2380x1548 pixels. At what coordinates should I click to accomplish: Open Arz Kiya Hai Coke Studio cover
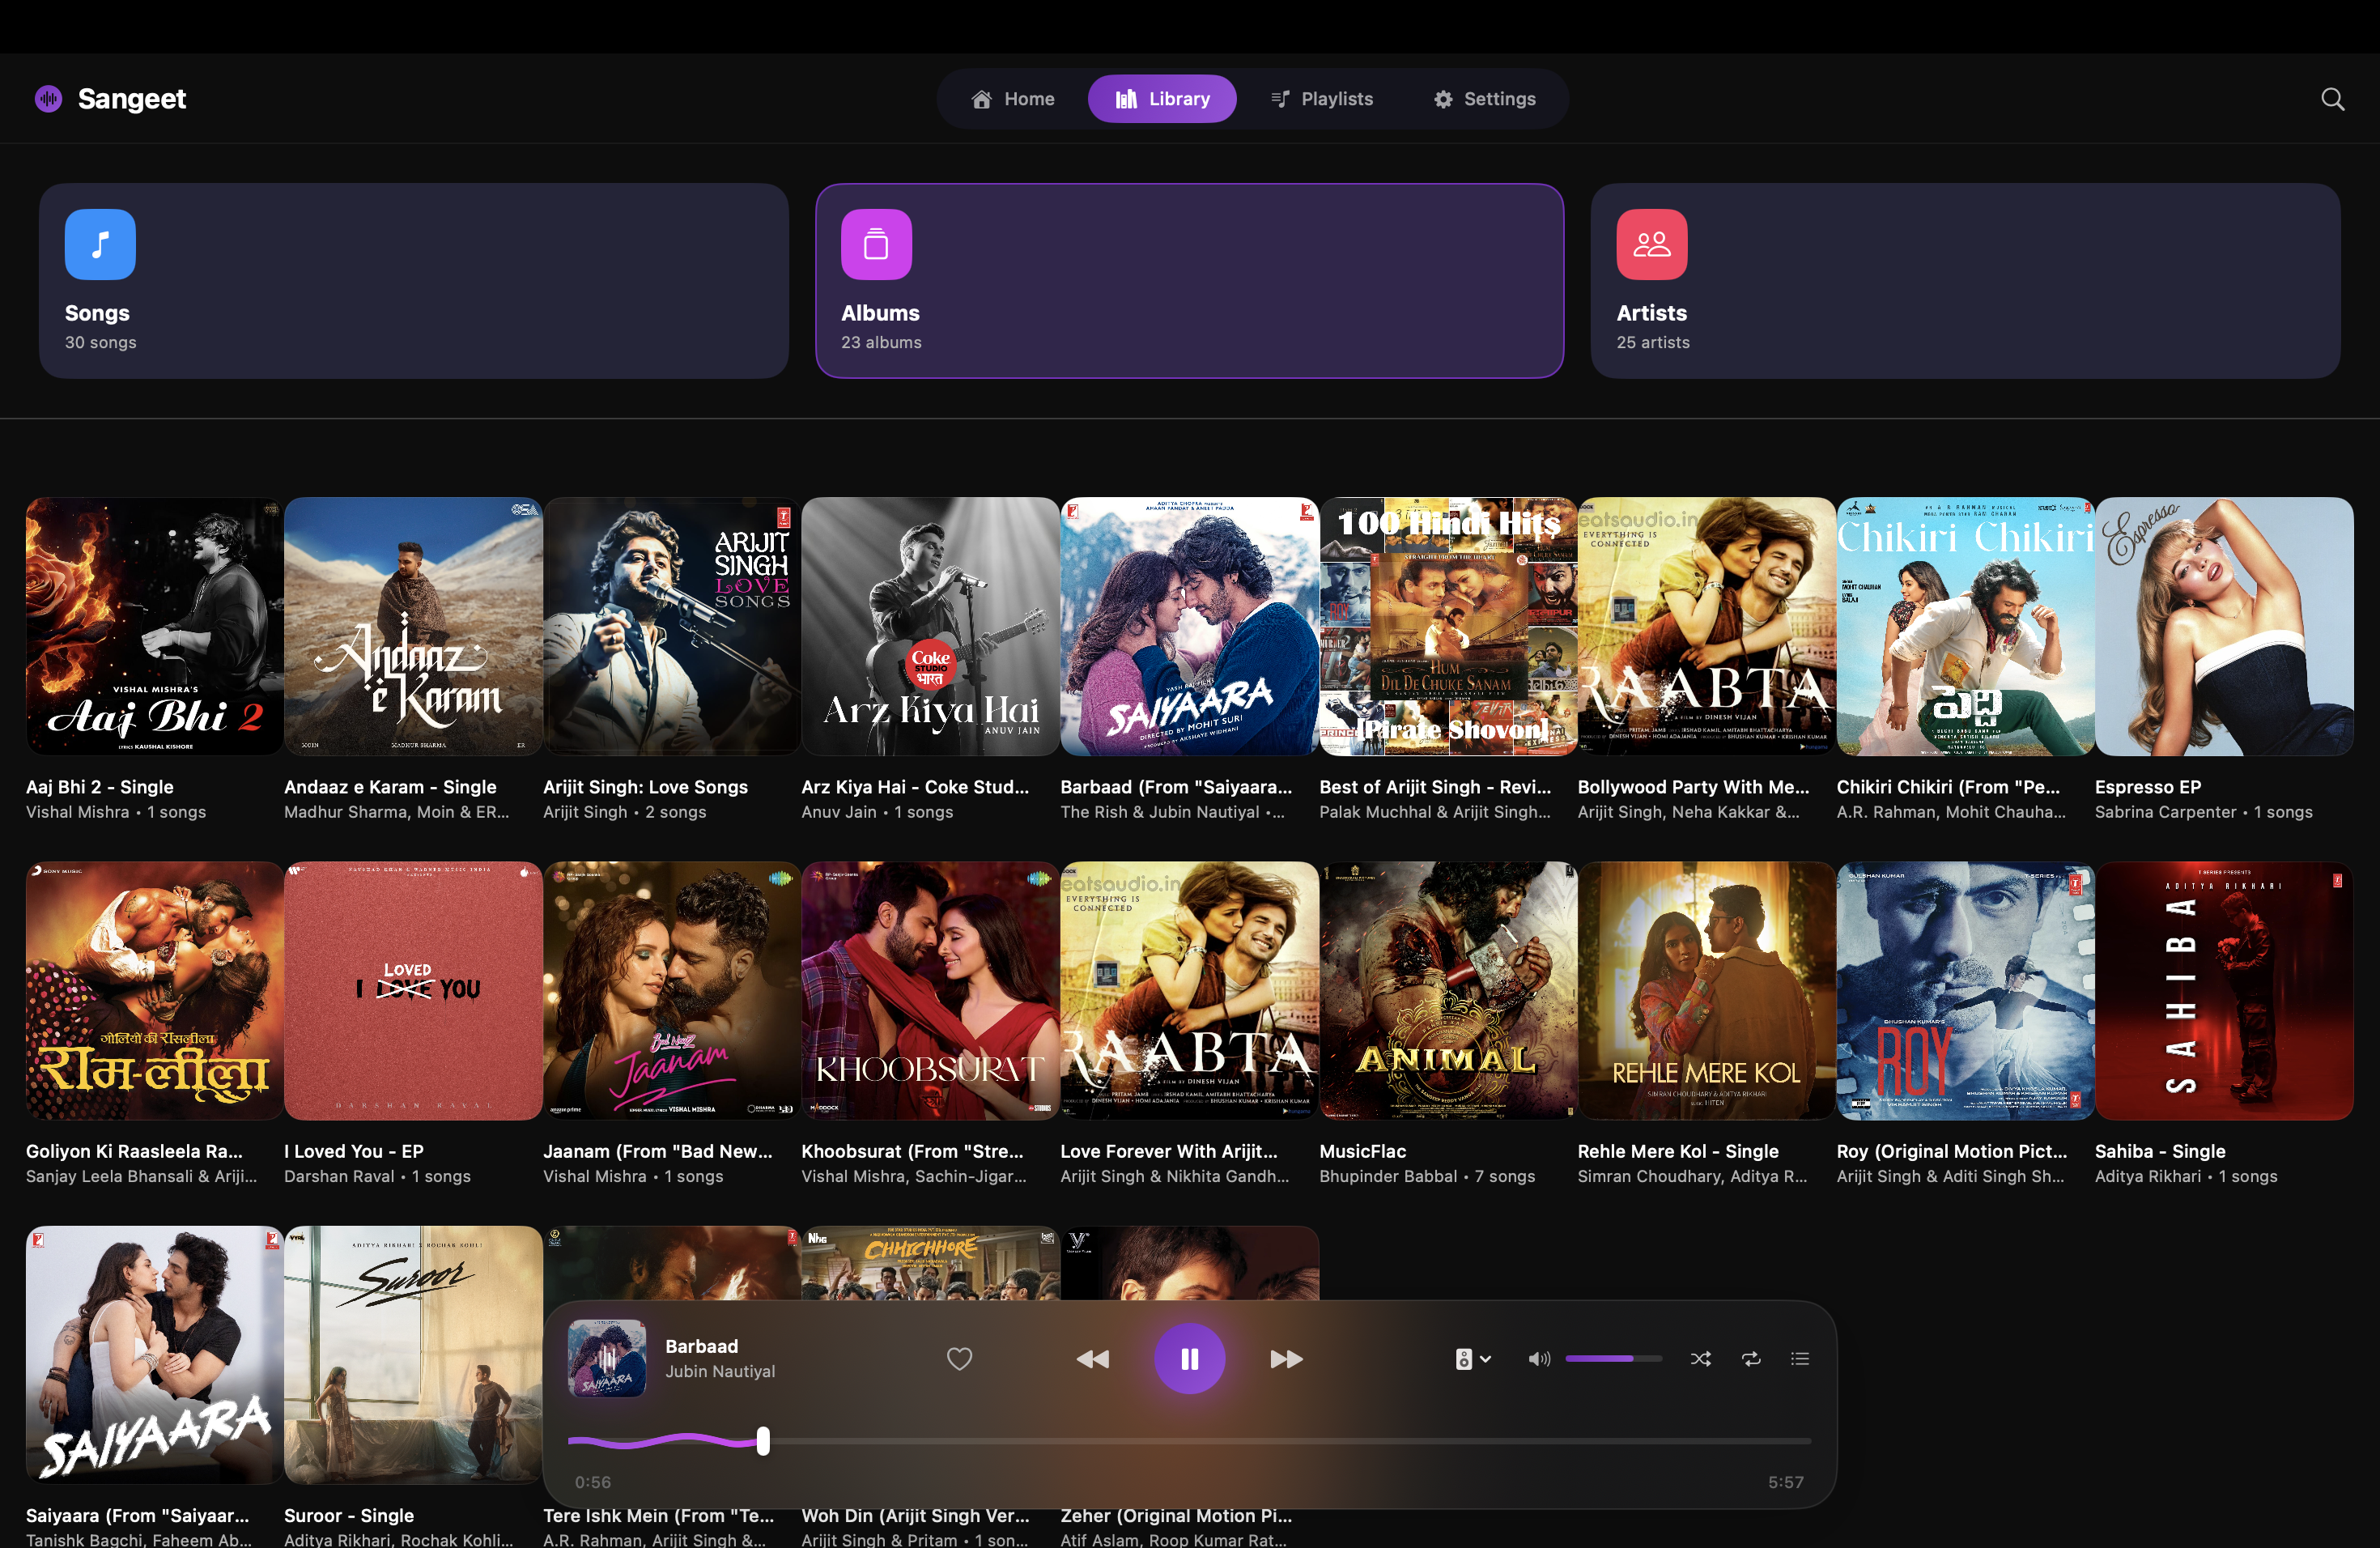coord(930,626)
